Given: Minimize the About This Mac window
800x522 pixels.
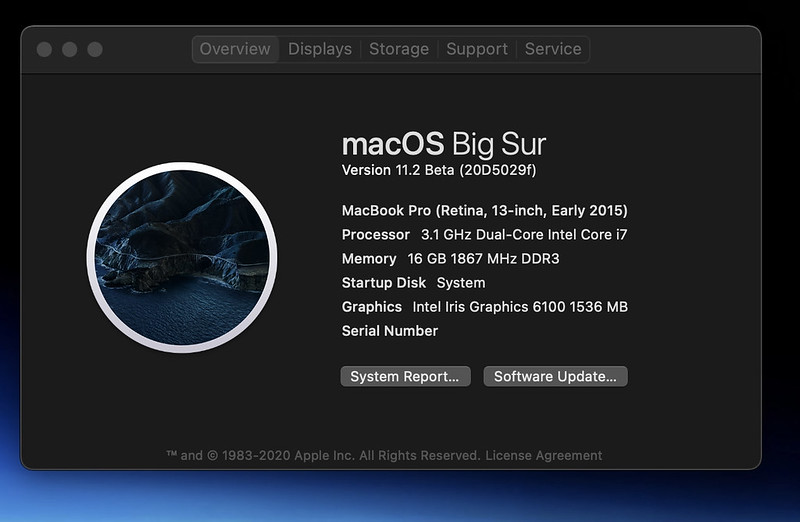Looking at the screenshot, I should 70,49.
